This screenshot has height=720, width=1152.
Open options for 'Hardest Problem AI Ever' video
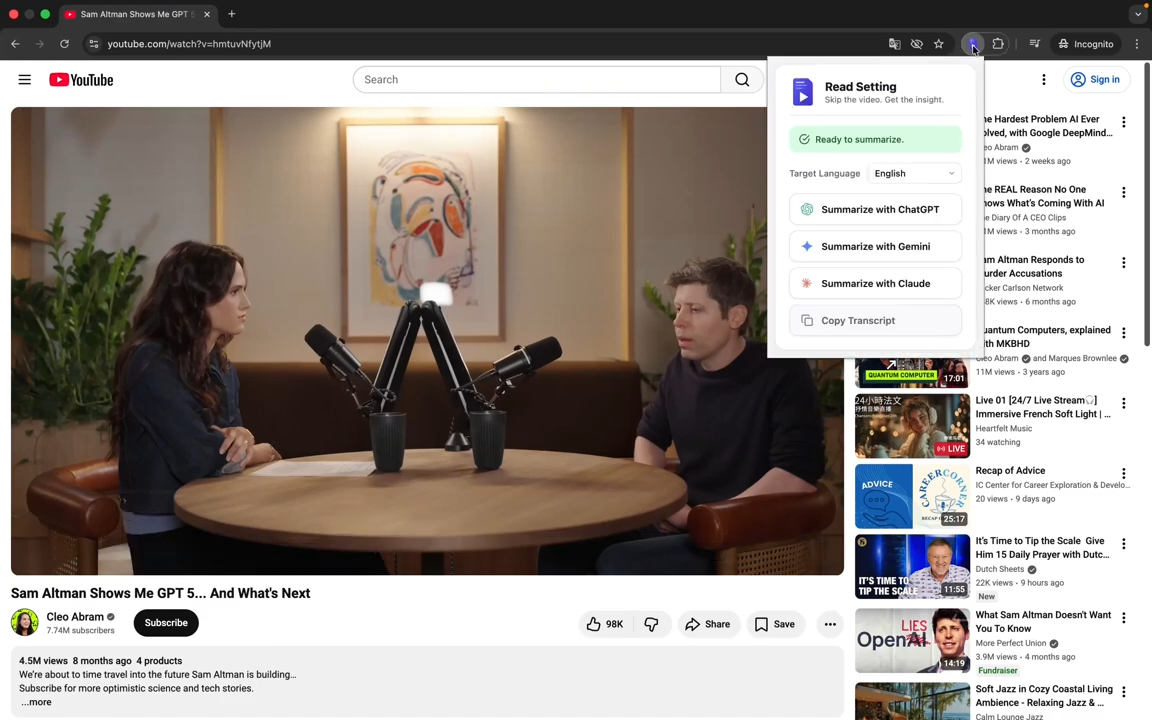point(1123,122)
